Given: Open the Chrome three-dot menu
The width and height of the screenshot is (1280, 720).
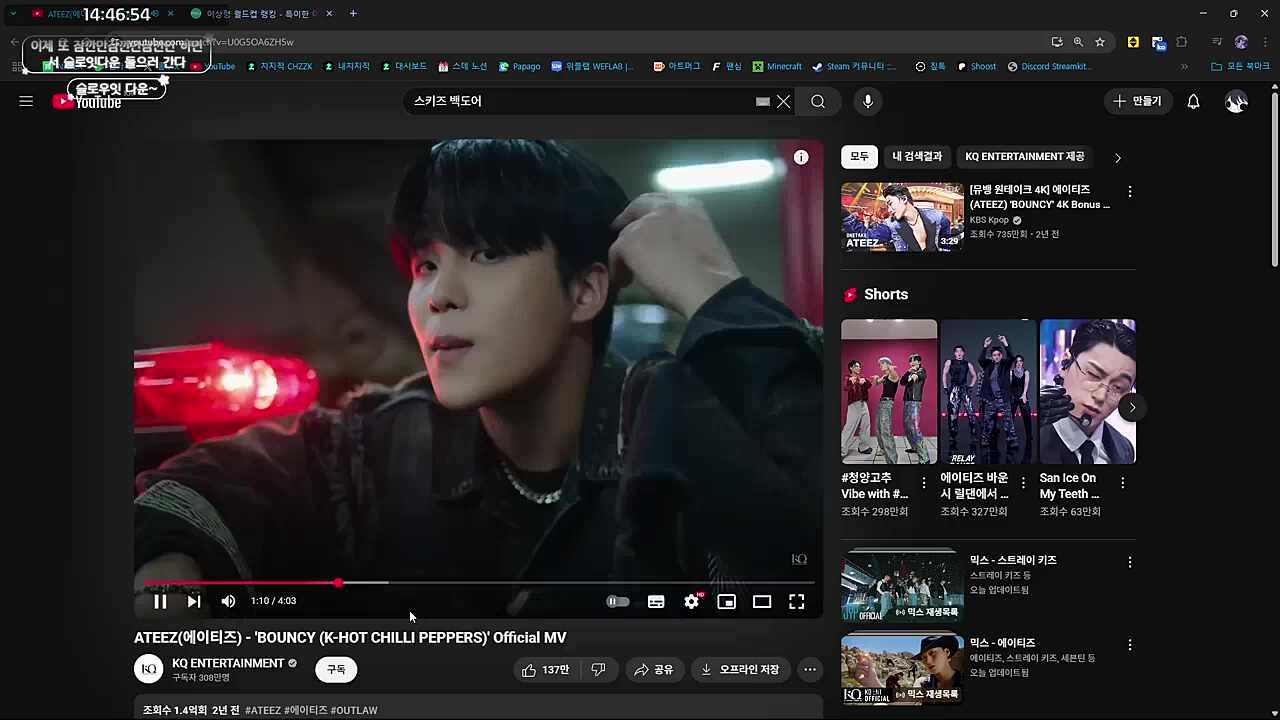Looking at the screenshot, I should point(1264,42).
